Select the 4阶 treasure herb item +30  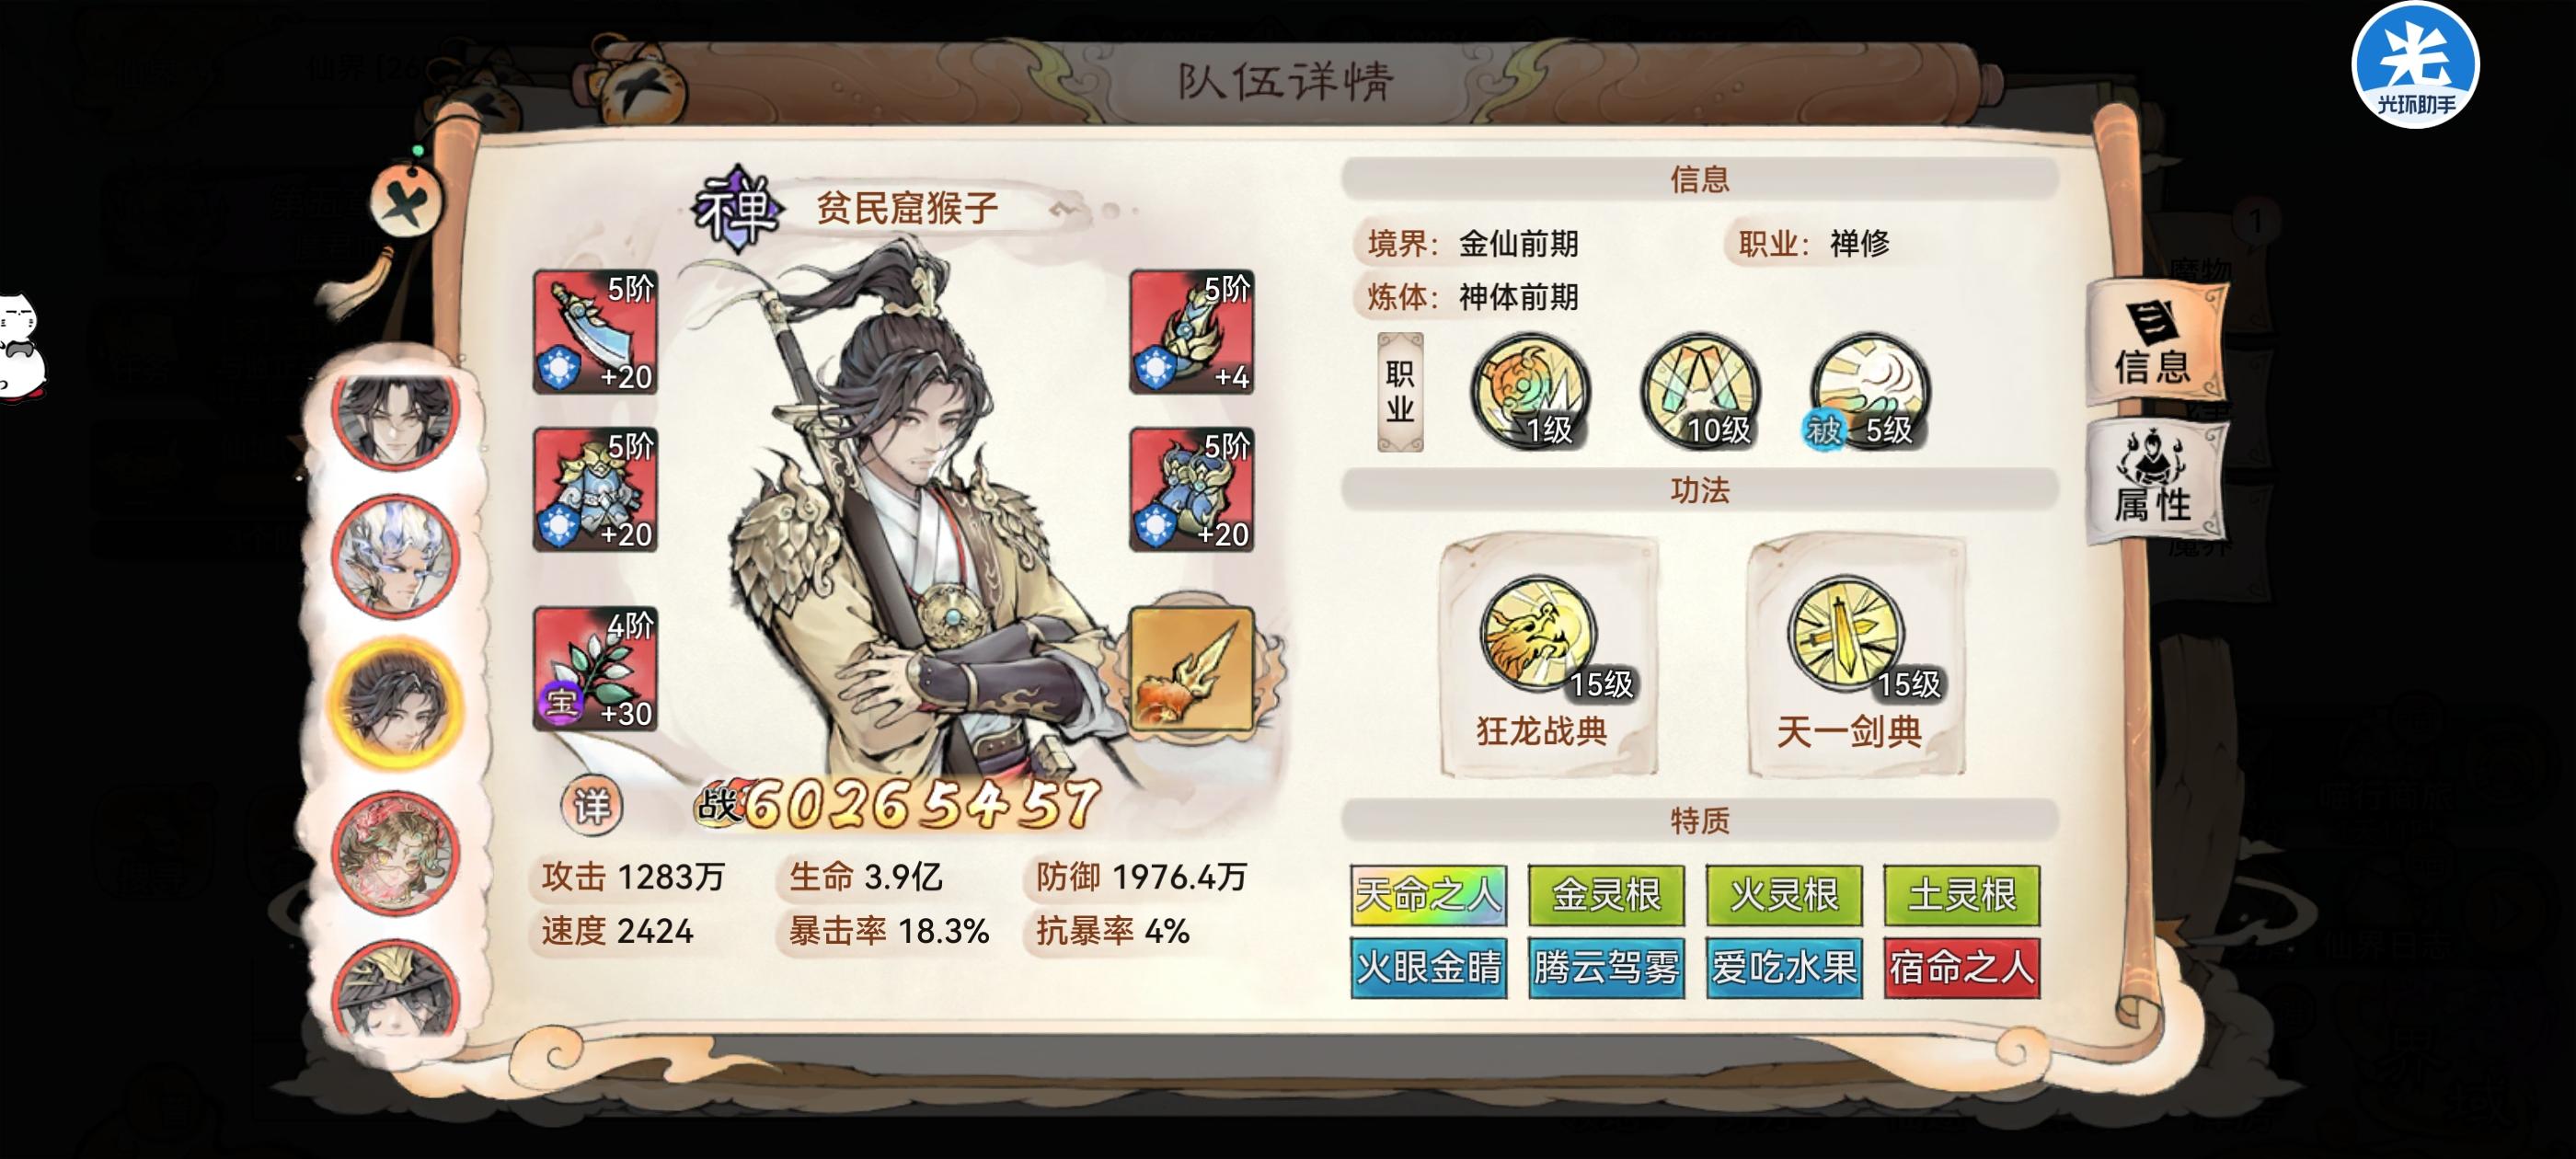[595, 669]
